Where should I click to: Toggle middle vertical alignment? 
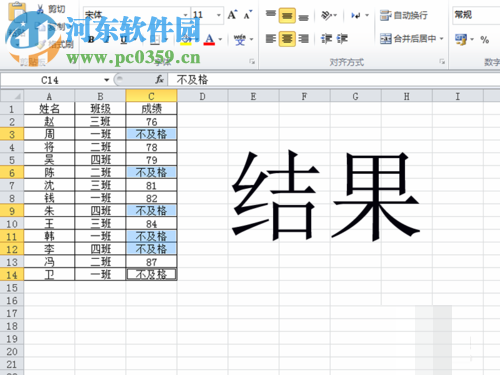coord(287,15)
